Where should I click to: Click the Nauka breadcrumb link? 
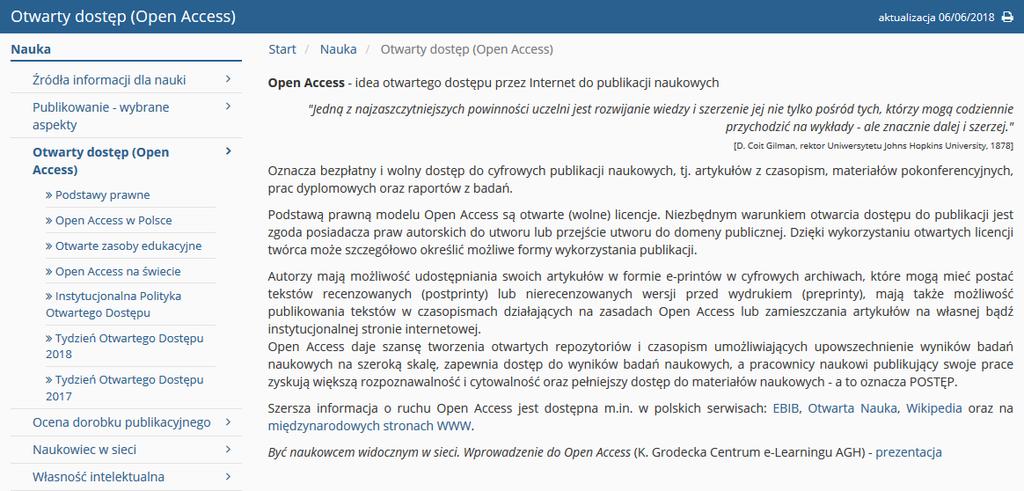tap(338, 49)
